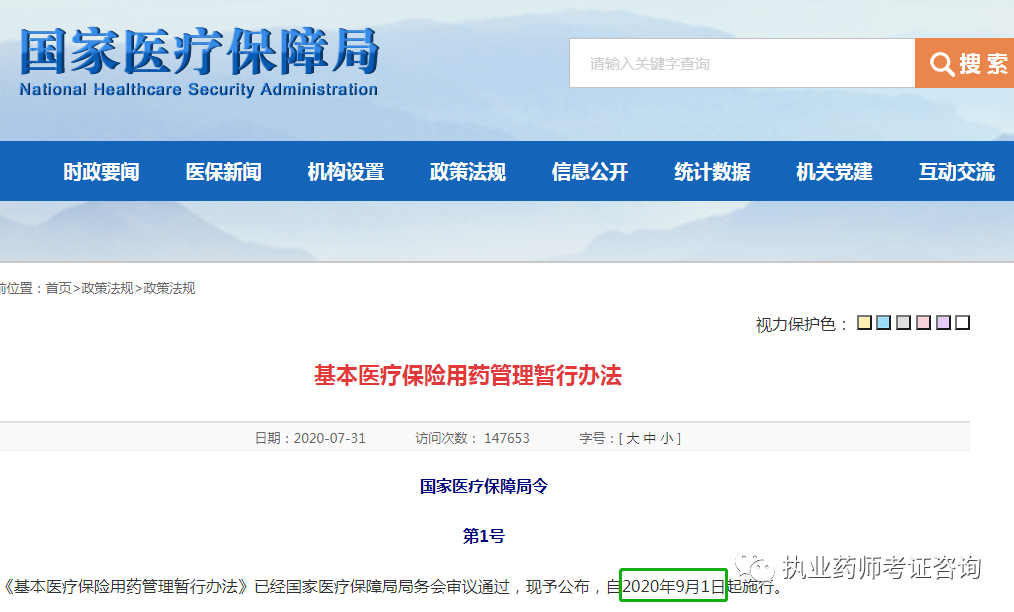Go to 机构设置 in the nav bar
This screenshot has width=1014, height=612.
tap(345, 172)
